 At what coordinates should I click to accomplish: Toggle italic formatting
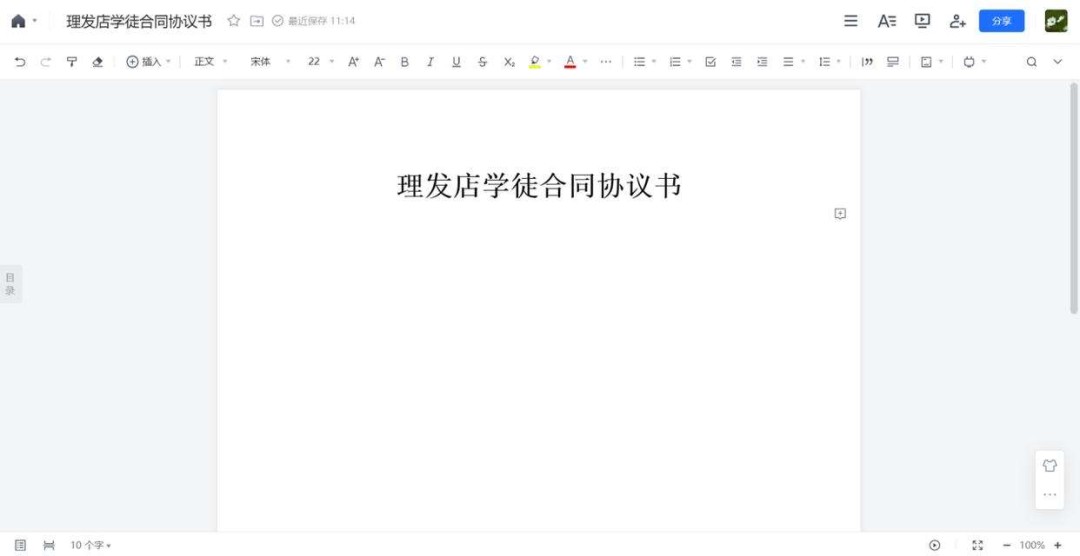430,62
